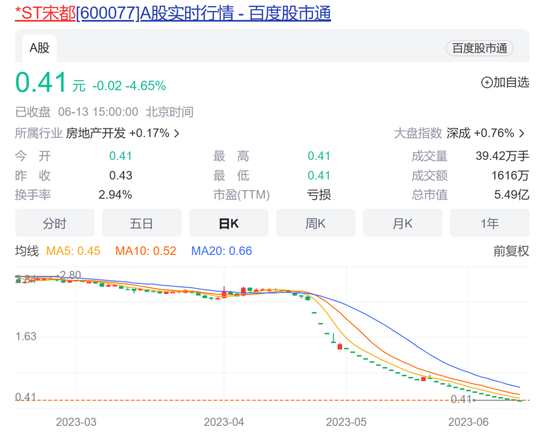Viewport: 550px width, 432px height.
Task: Select the 周K chart tab
Action: (316, 223)
